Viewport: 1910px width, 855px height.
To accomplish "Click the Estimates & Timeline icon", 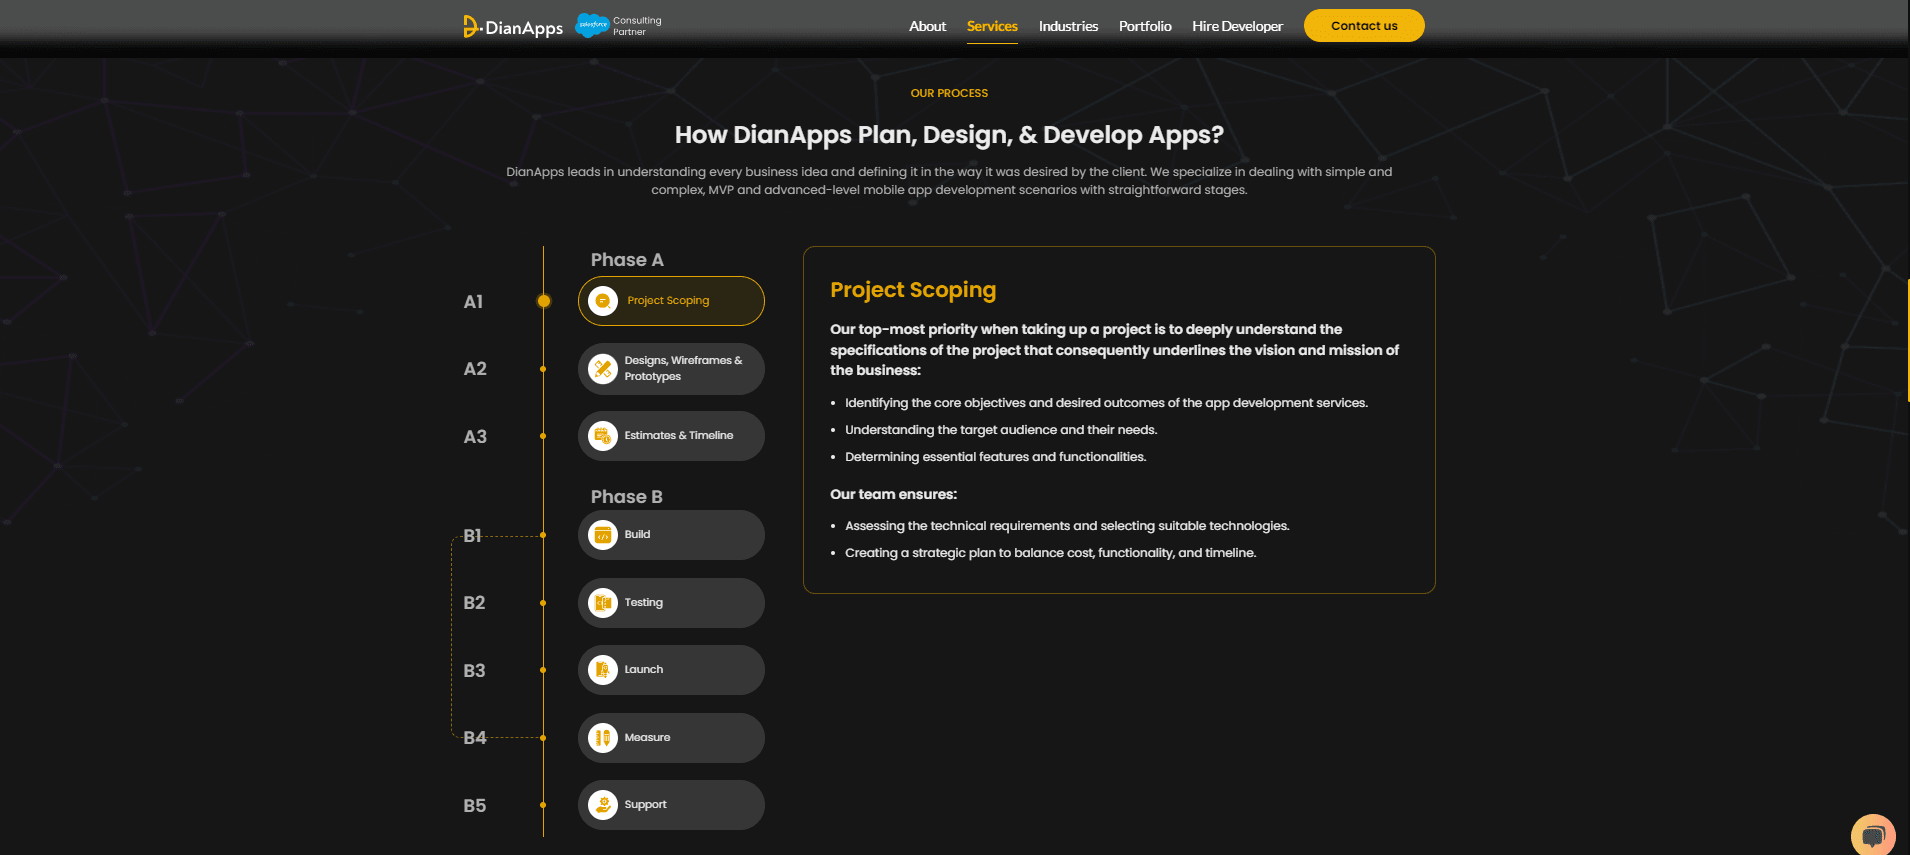I will 603,436.
